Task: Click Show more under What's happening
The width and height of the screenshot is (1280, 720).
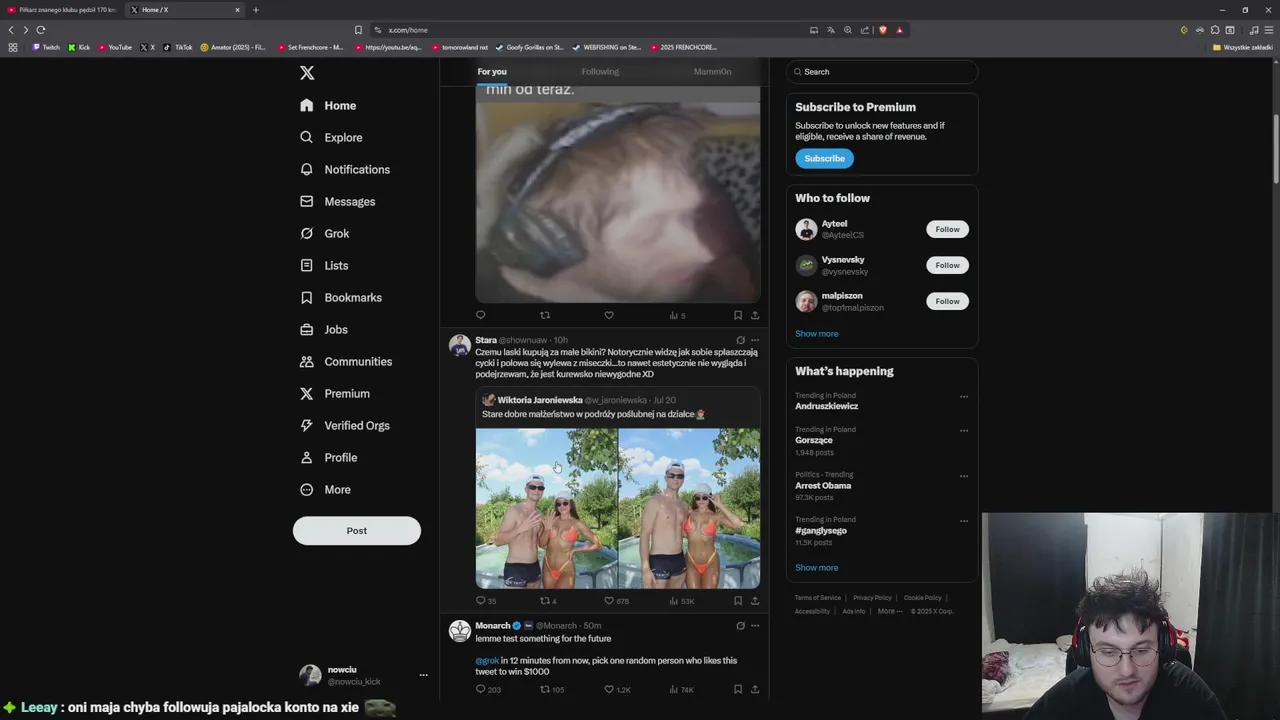Action: click(x=817, y=568)
